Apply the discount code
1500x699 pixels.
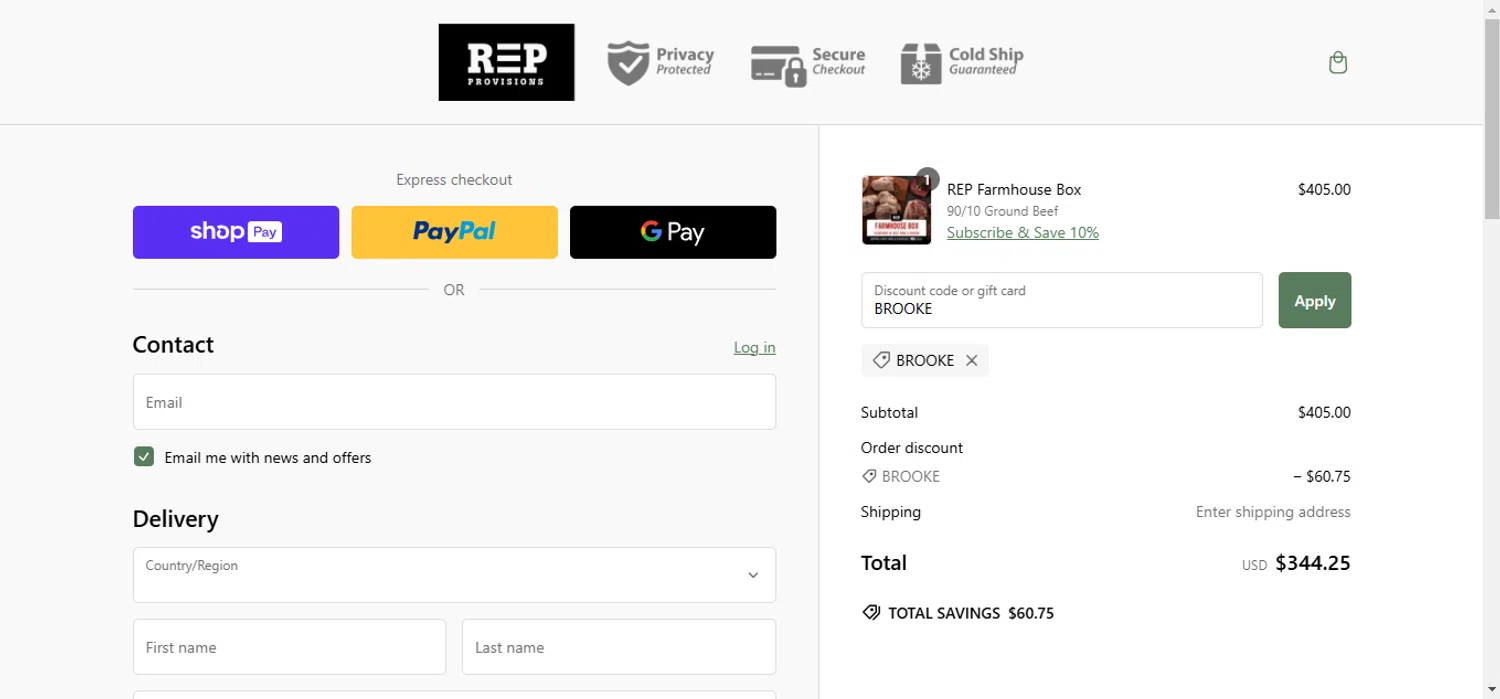pos(1315,300)
